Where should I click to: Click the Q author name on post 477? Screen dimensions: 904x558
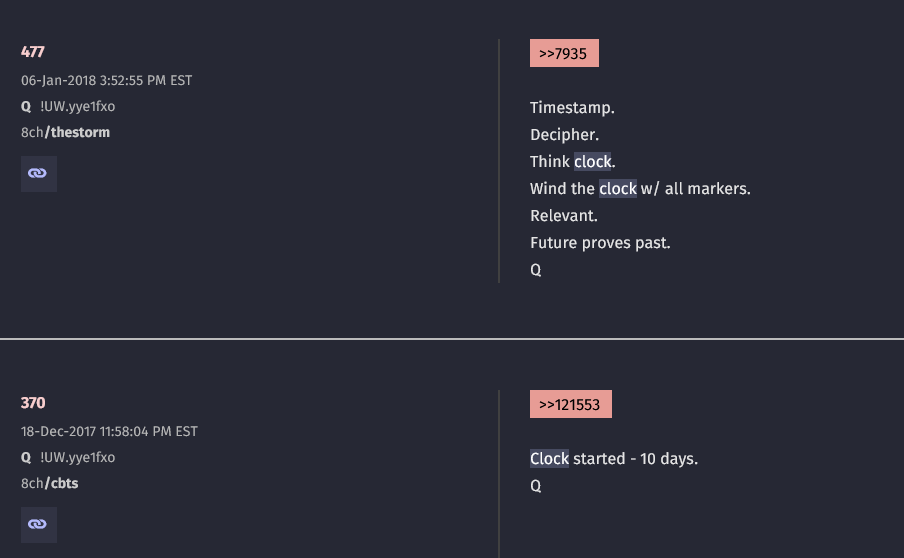tap(26, 107)
